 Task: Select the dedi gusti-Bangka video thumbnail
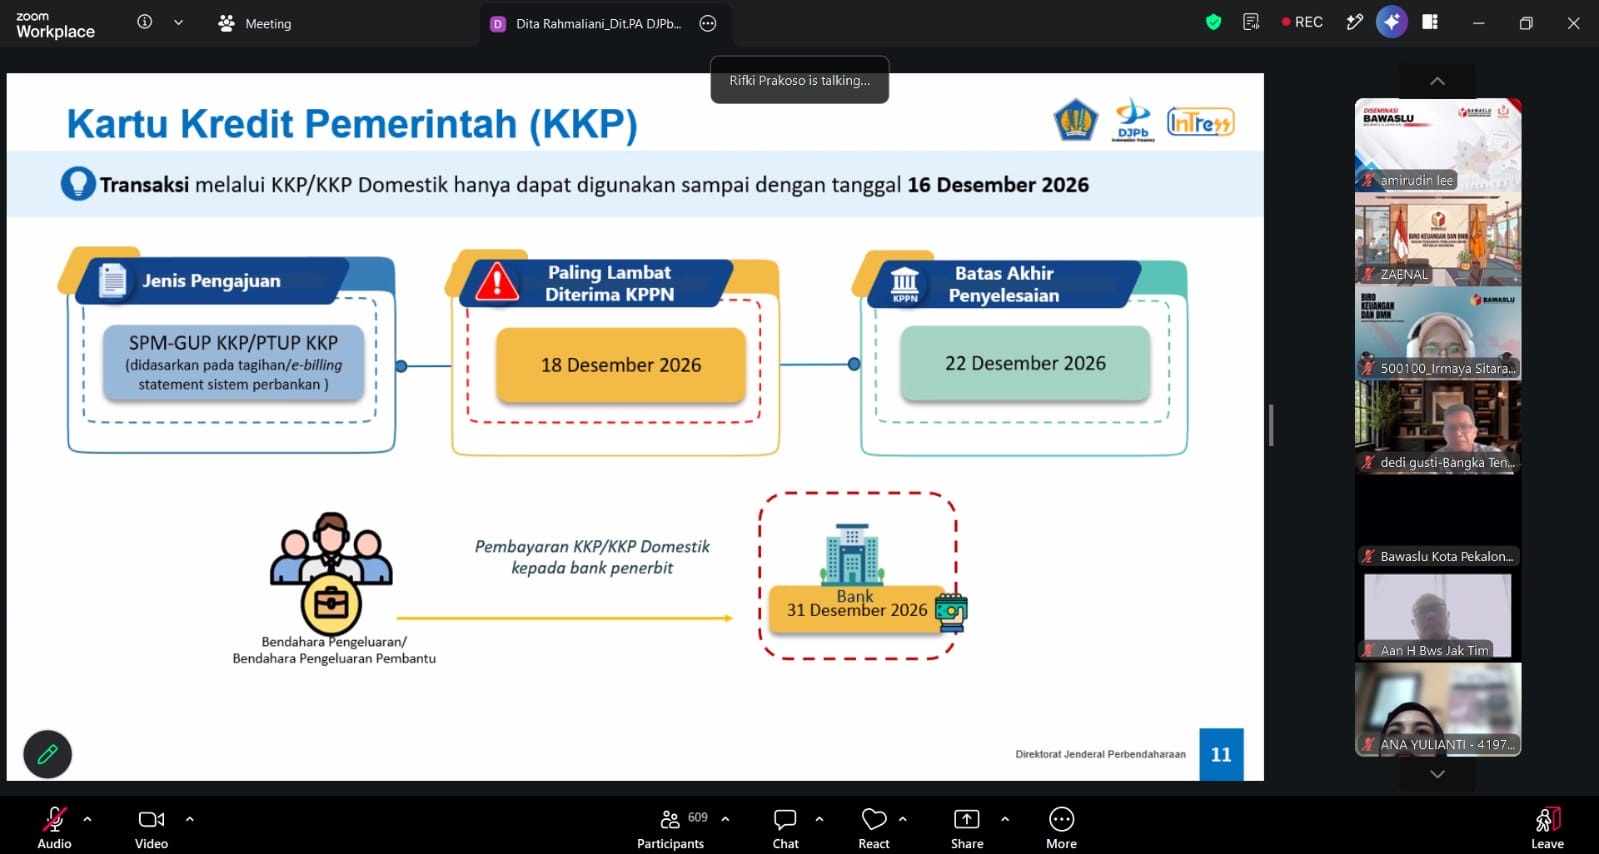click(1438, 427)
